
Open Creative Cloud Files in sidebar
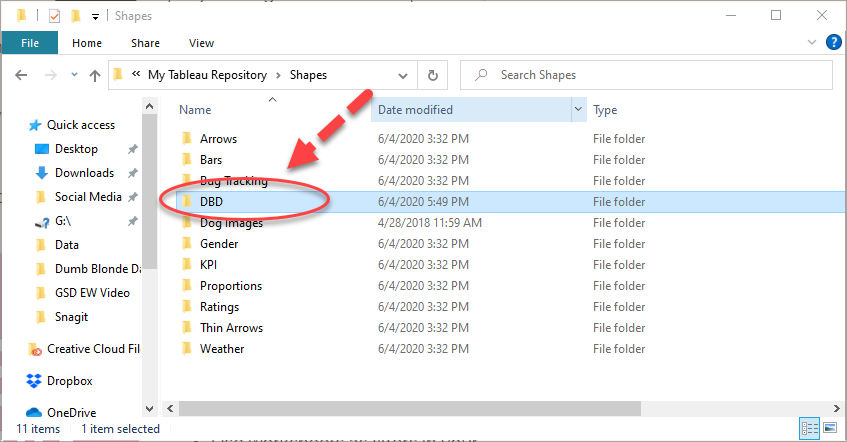point(93,349)
